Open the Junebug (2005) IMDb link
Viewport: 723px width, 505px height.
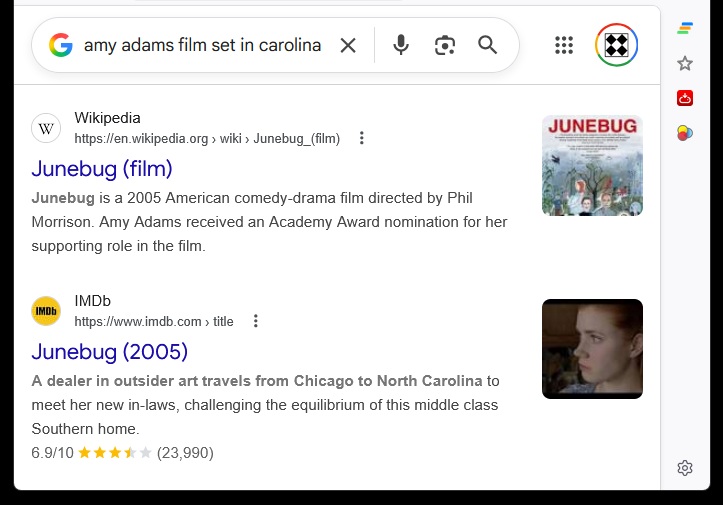(110, 351)
